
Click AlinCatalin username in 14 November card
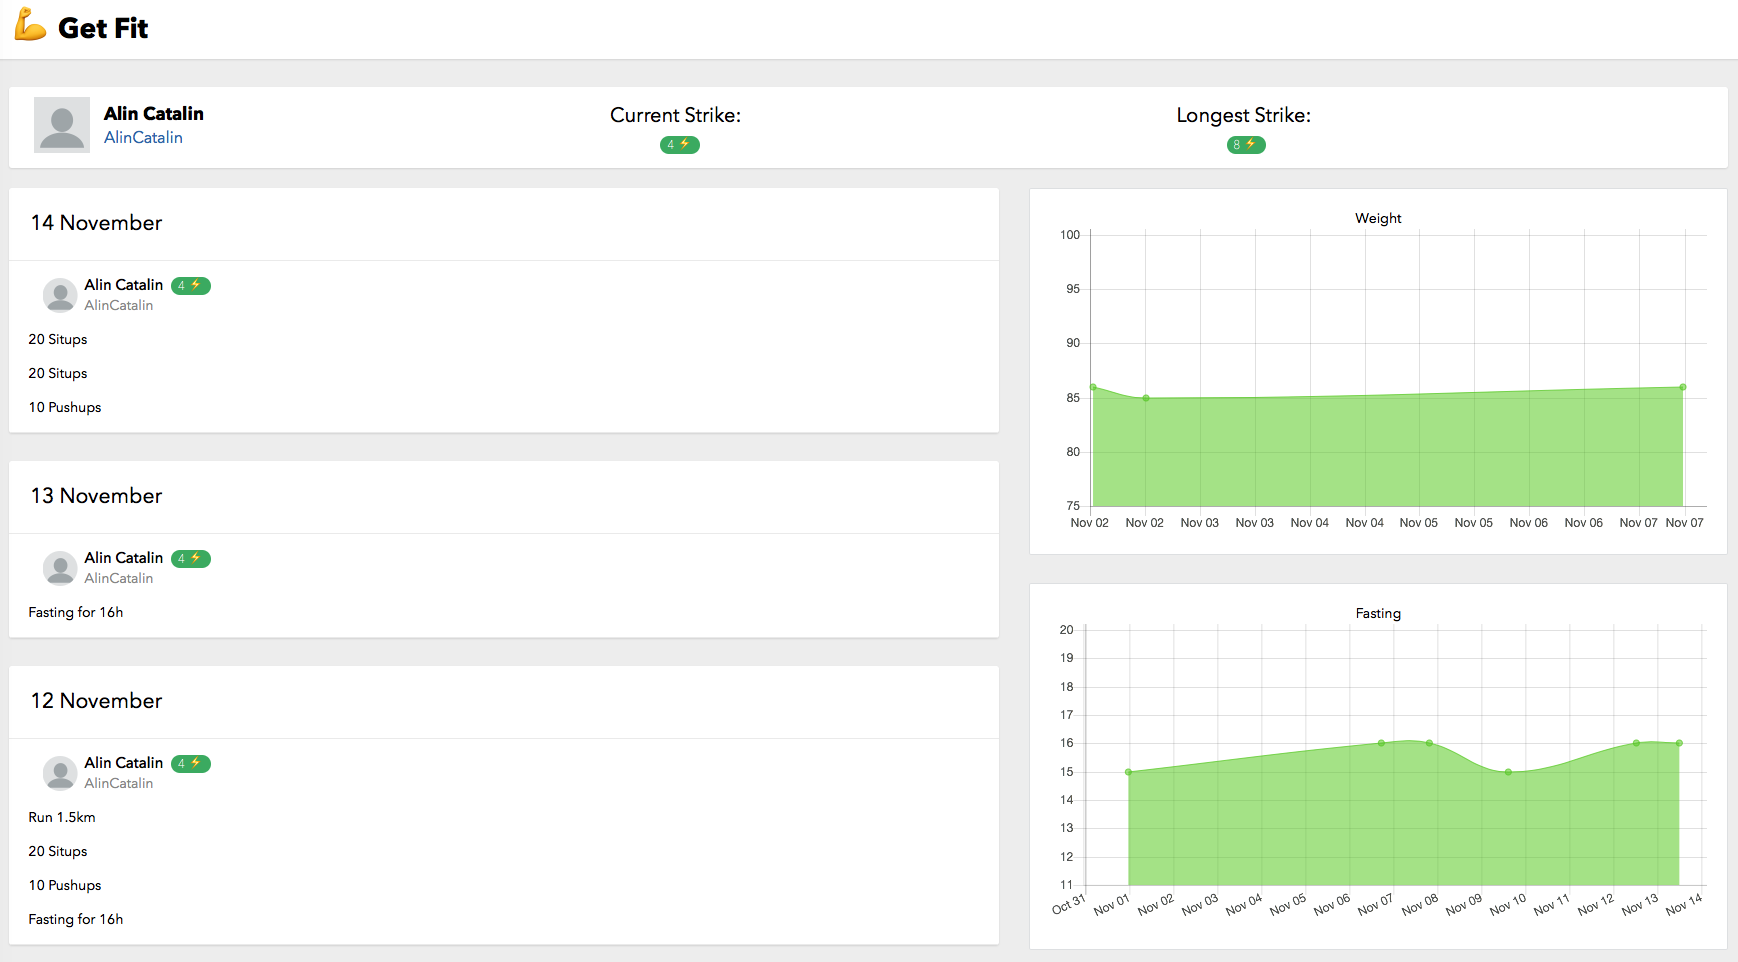coord(119,305)
